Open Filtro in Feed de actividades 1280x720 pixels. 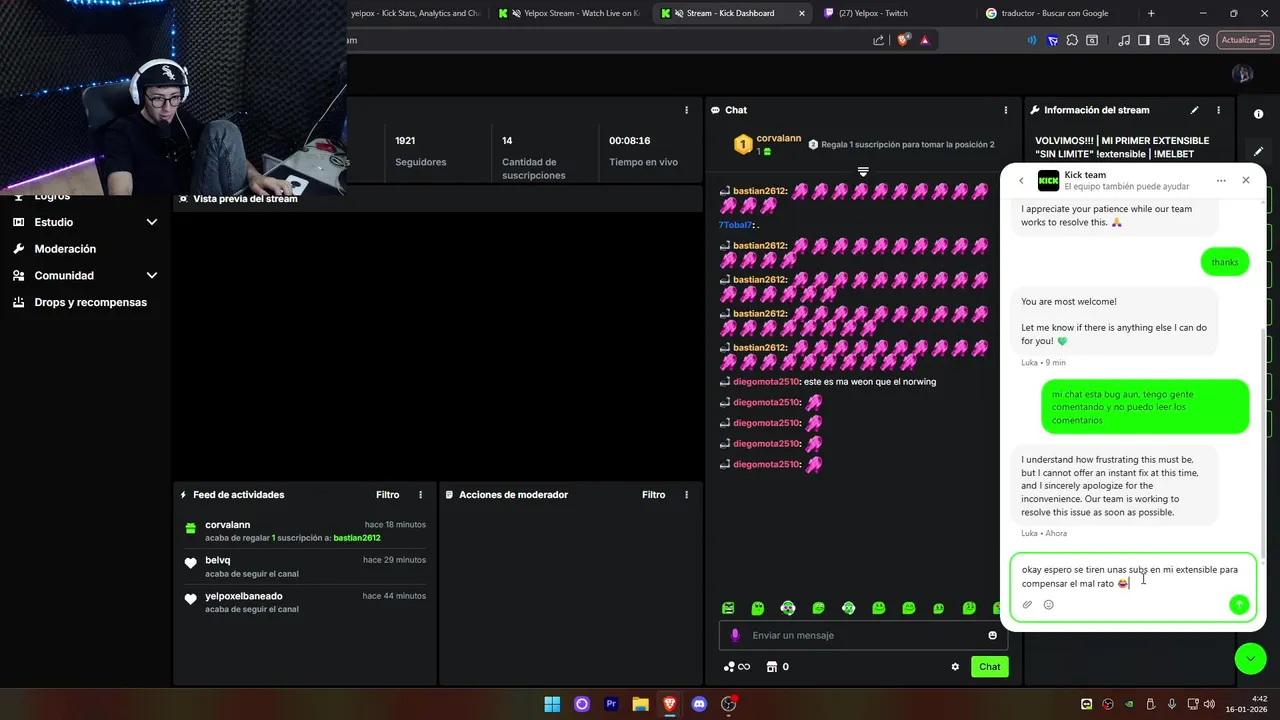pos(388,495)
